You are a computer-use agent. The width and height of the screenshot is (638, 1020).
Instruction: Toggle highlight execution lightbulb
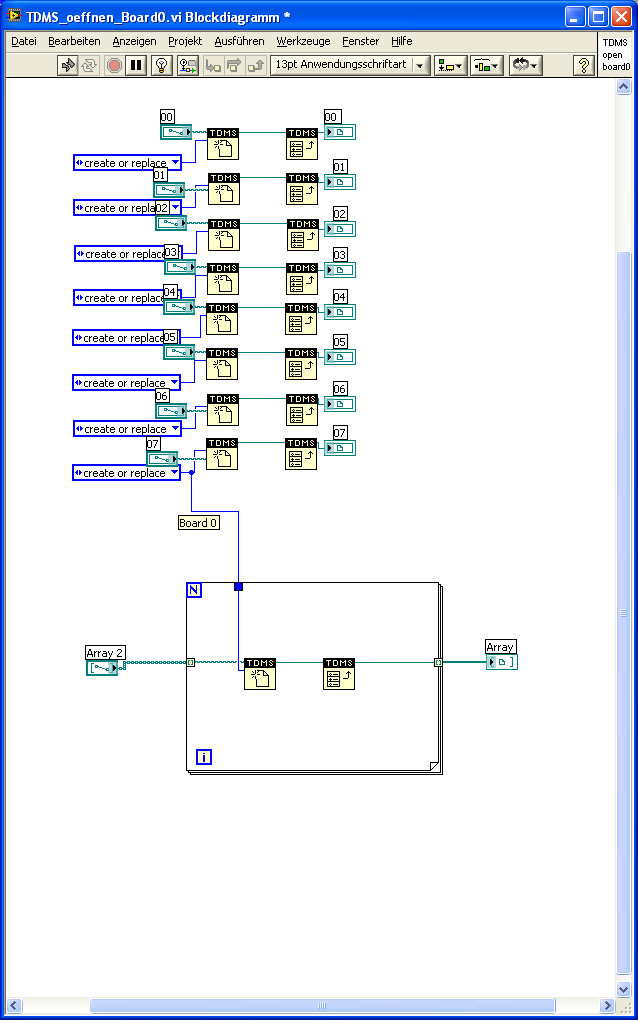coord(161,65)
